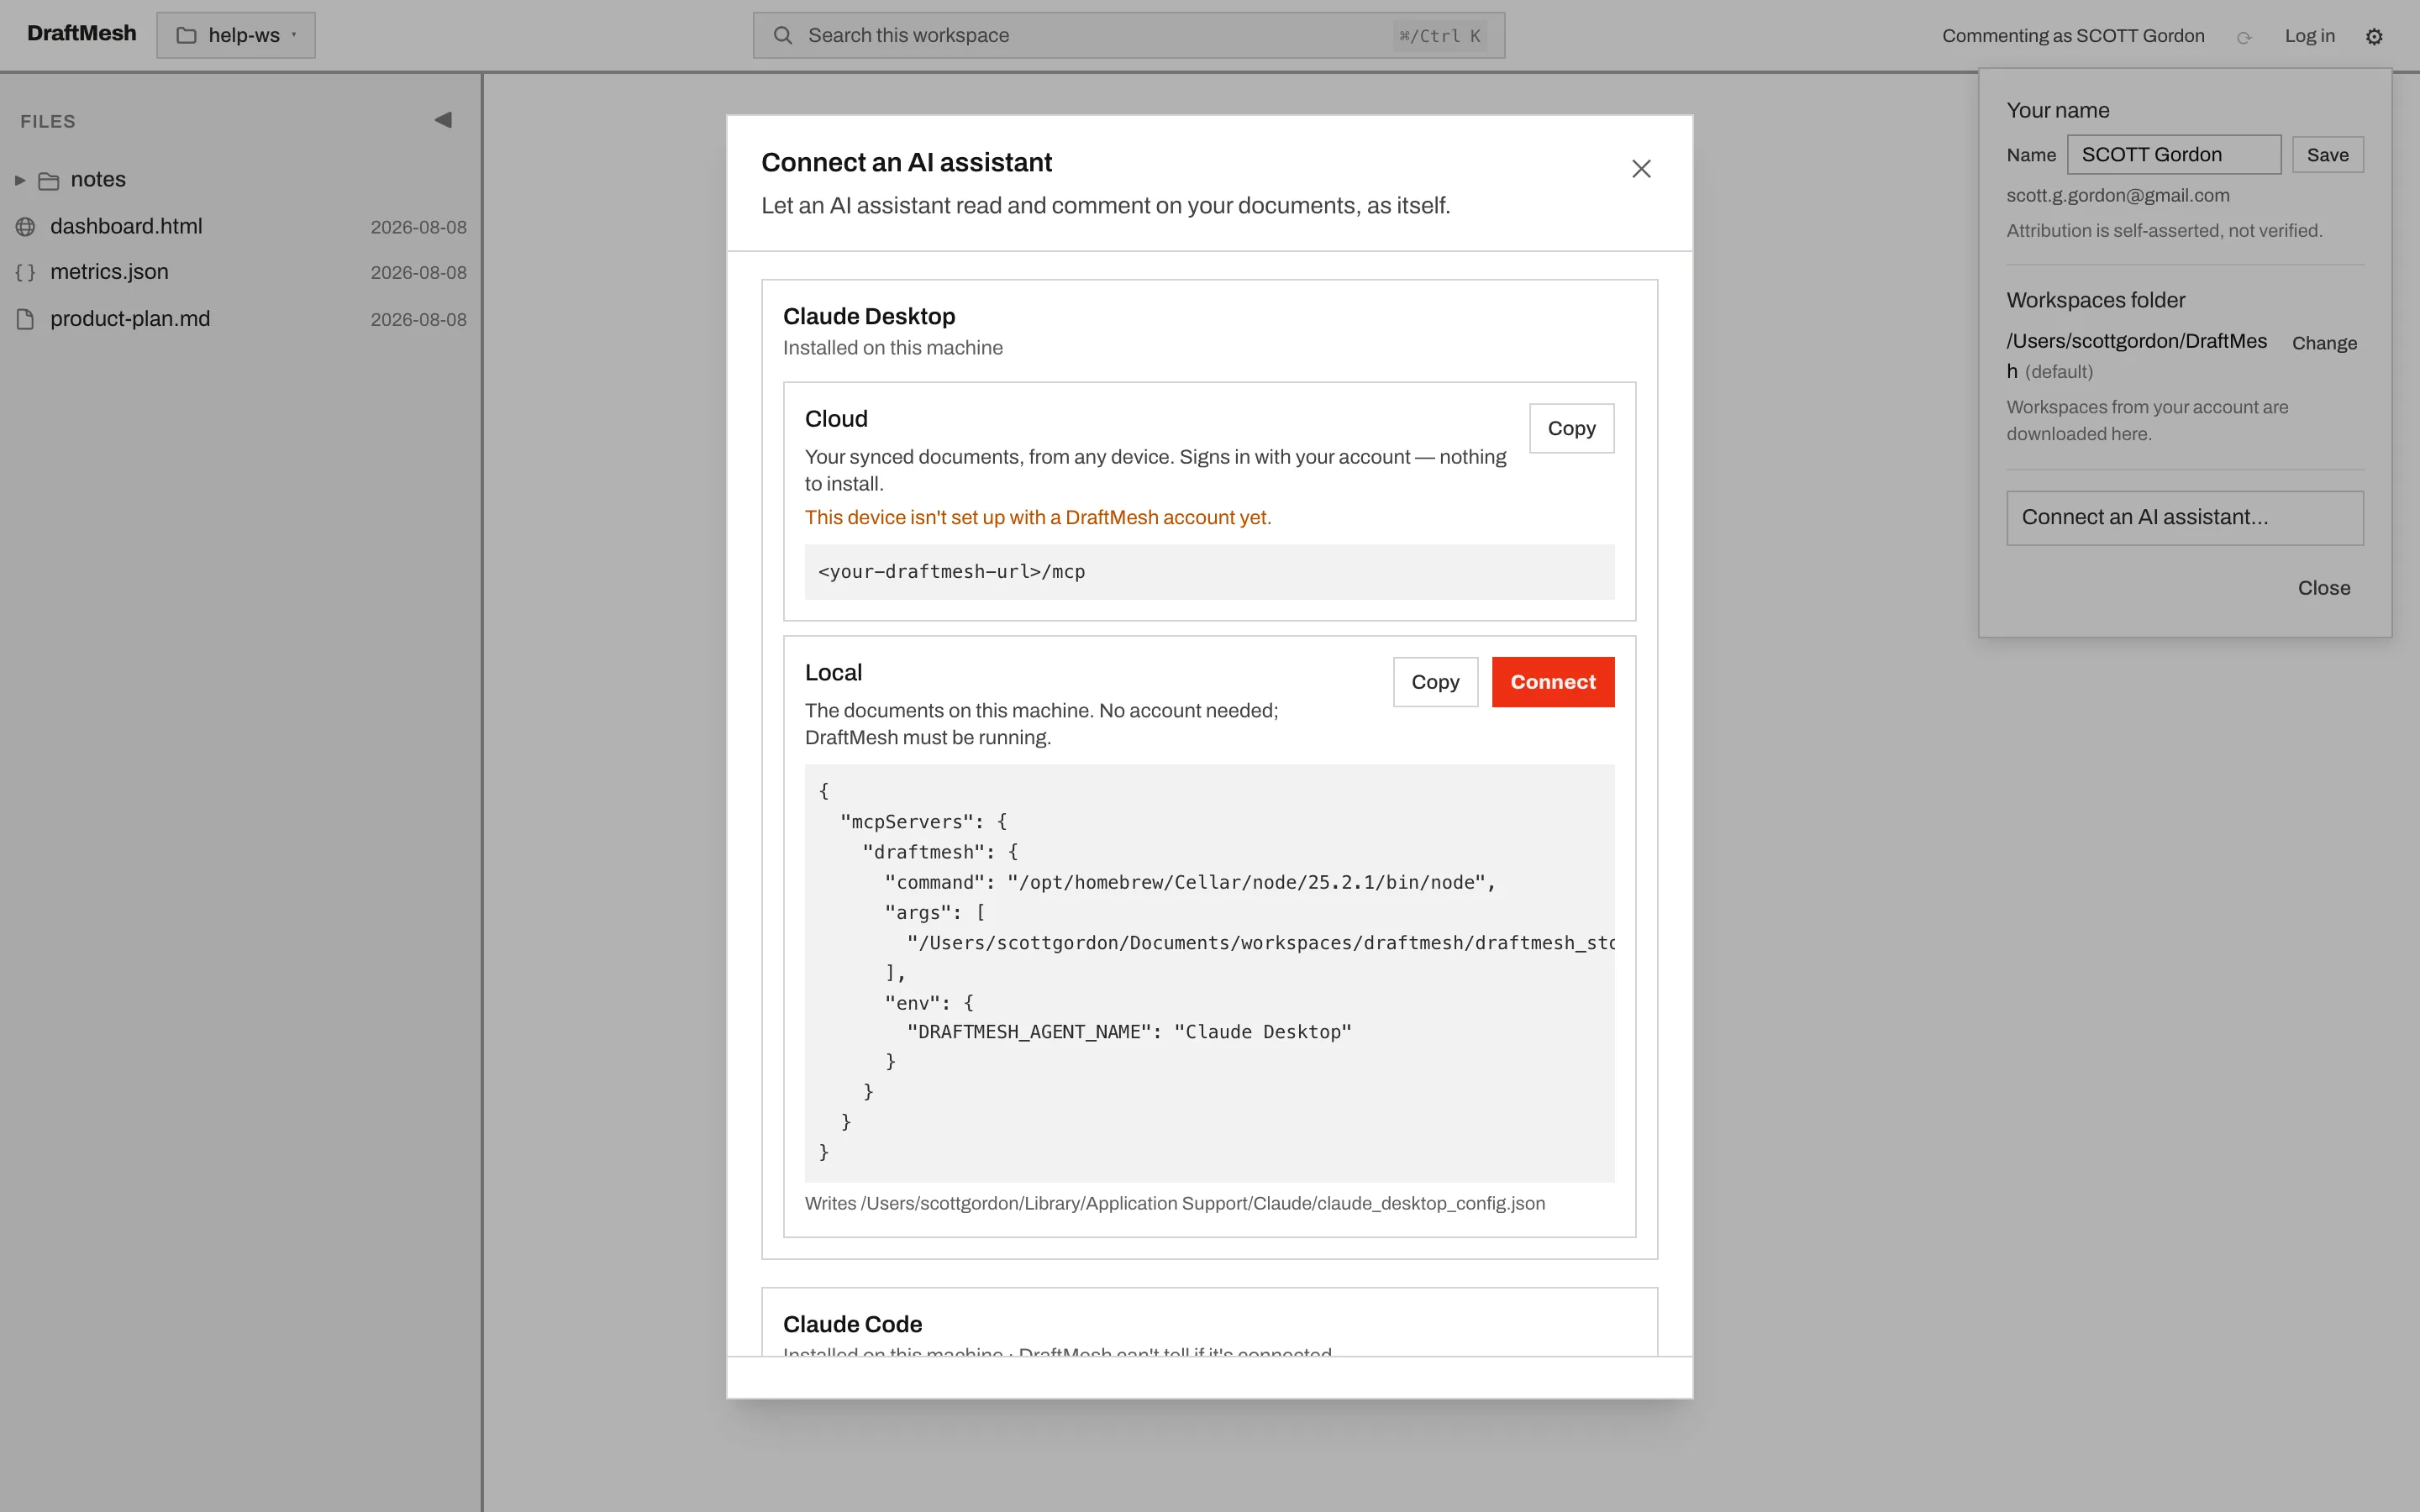The image size is (2420, 1512).
Task: Click the search magnifier icon
Action: pyautogui.click(x=783, y=36)
